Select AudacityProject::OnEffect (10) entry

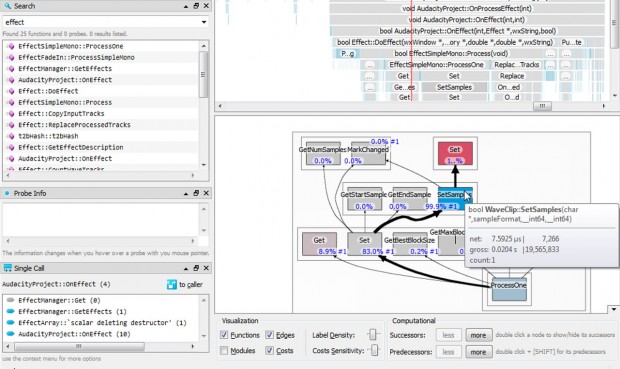tap(74, 334)
